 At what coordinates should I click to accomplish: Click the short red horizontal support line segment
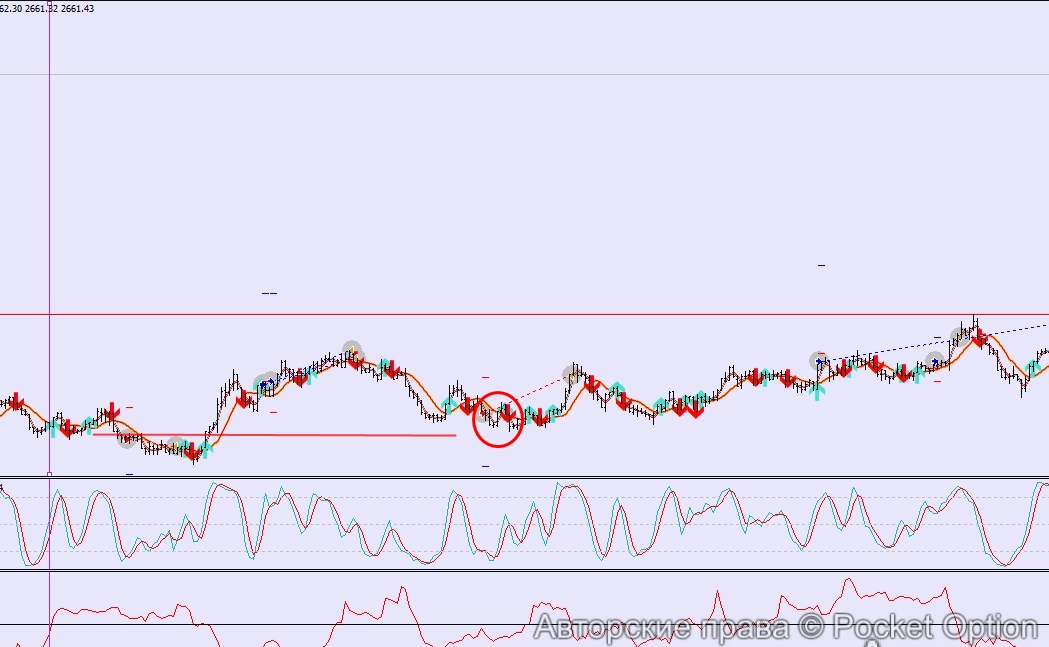point(300,435)
